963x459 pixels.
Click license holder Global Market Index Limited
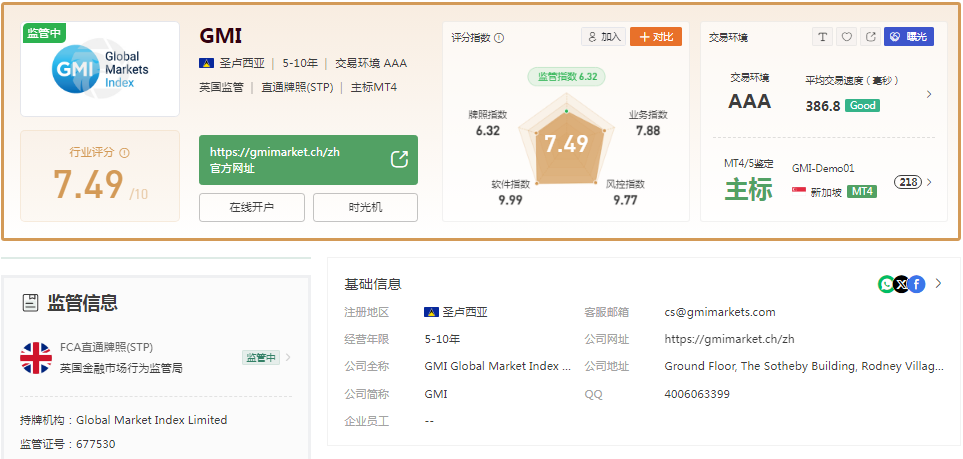coord(152,420)
